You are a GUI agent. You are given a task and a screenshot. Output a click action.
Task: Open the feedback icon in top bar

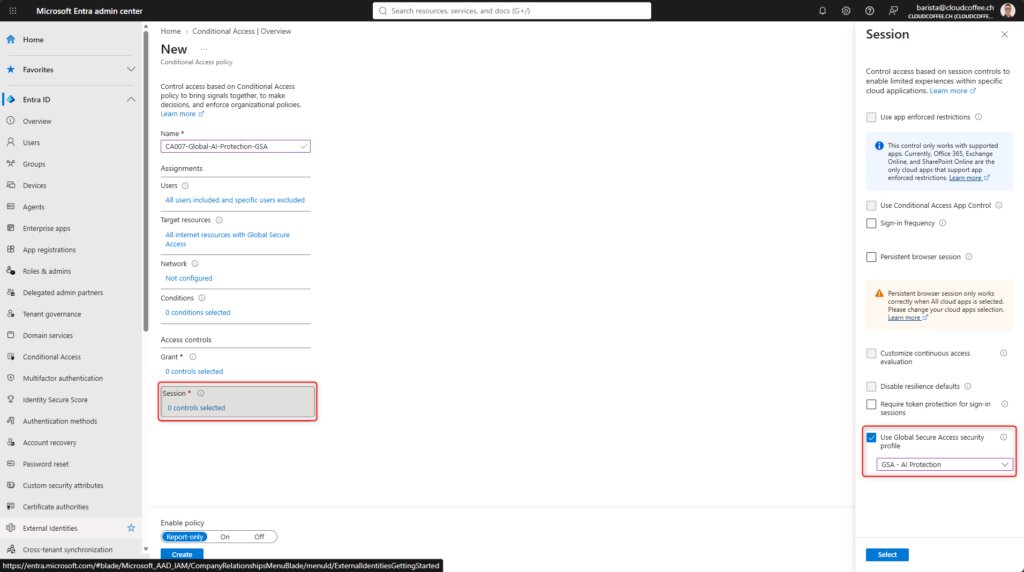[893, 10]
